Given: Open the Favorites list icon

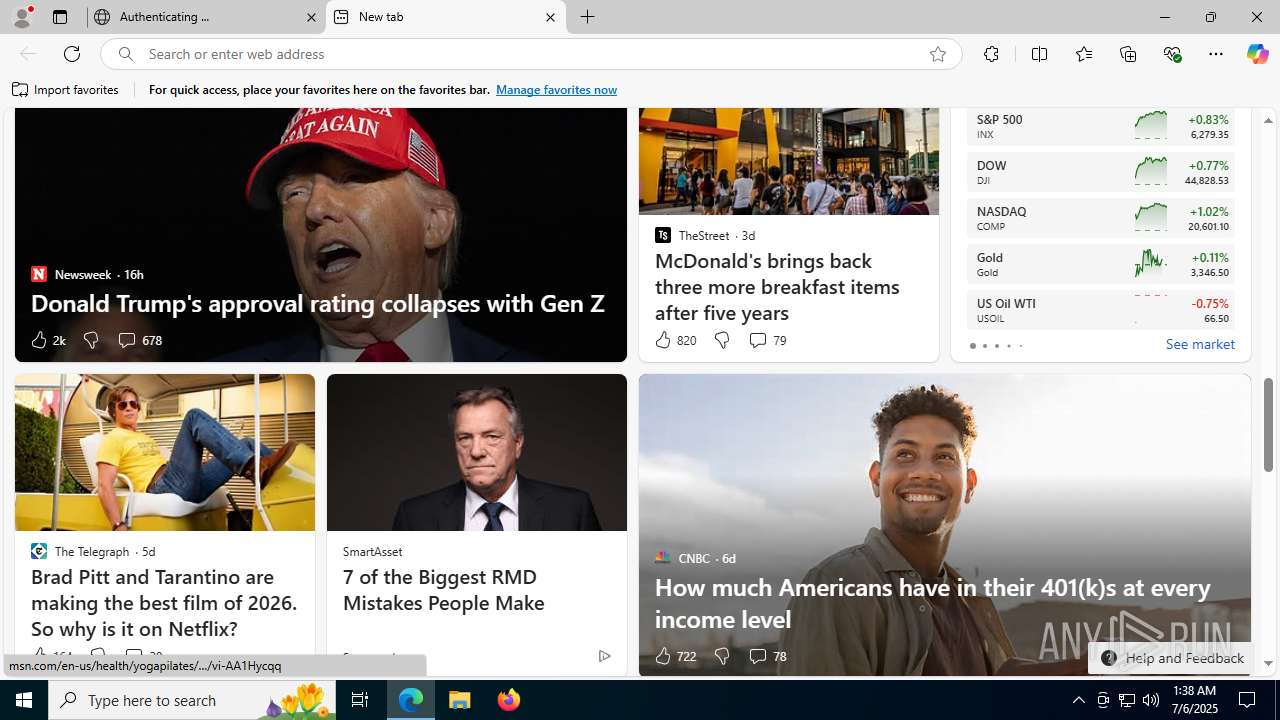Looking at the screenshot, I should (x=1084, y=54).
